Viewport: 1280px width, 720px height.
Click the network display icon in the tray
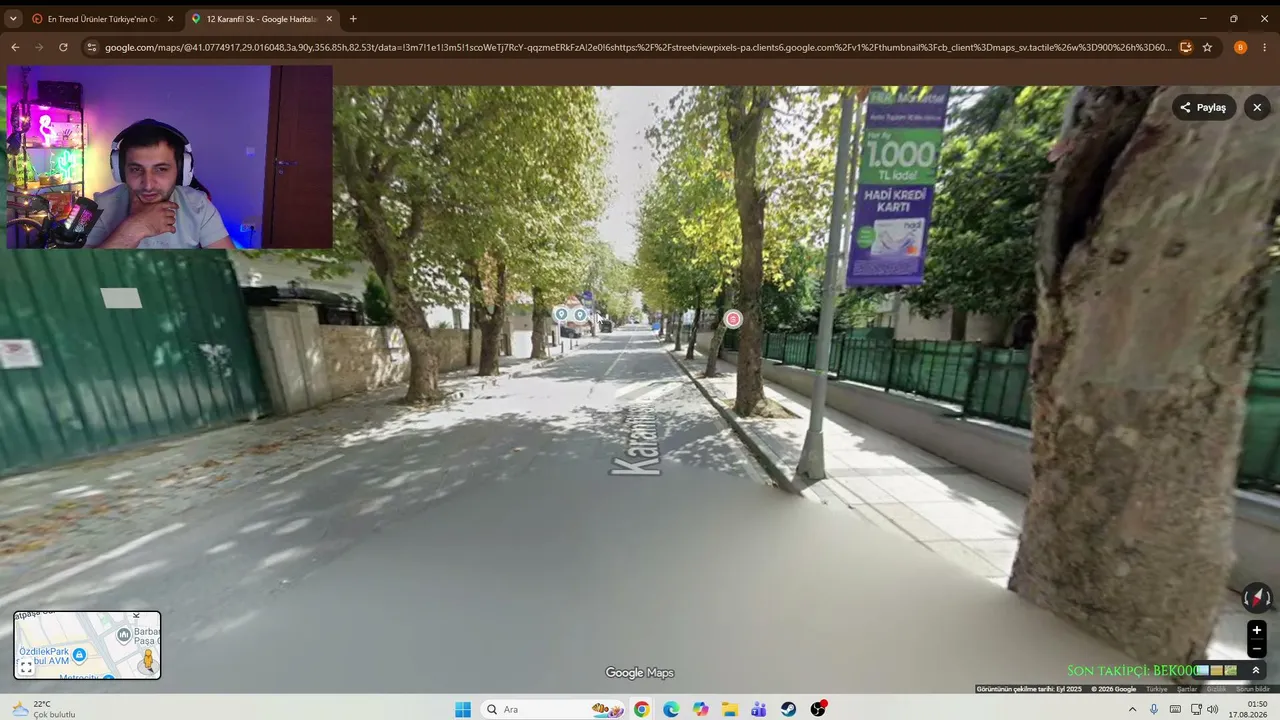(x=1196, y=709)
